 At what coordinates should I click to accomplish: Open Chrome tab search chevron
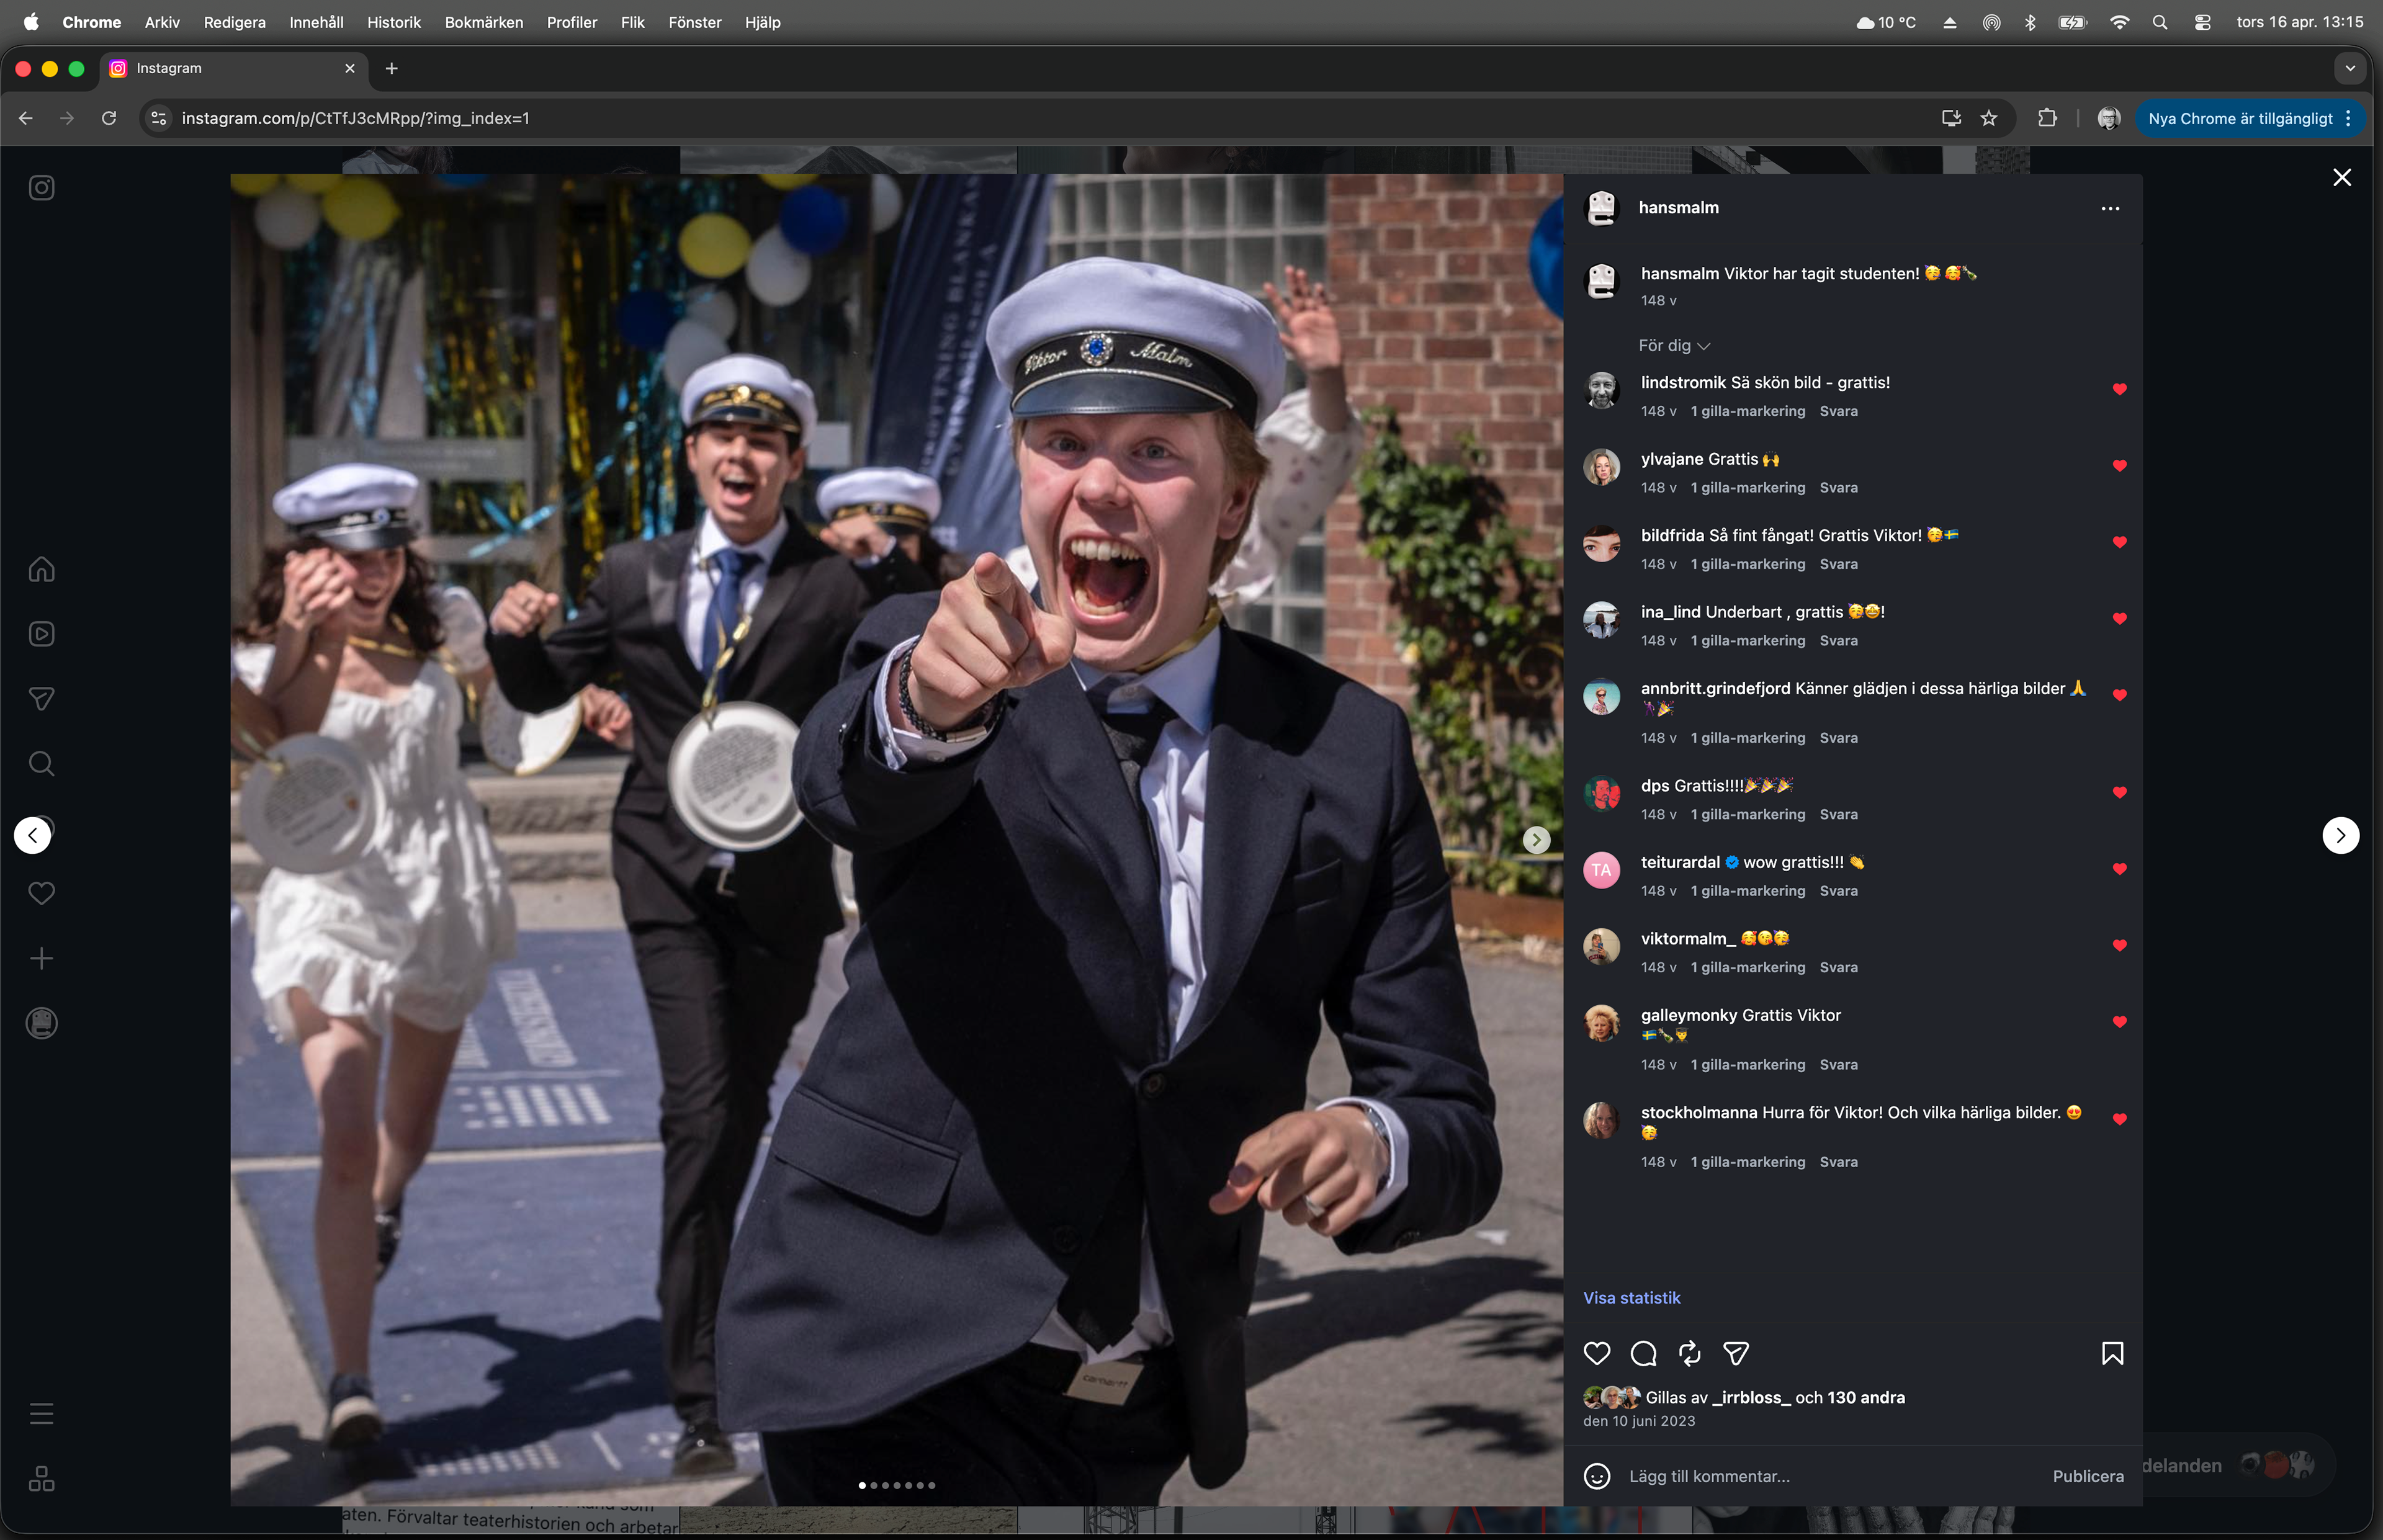pos(2350,68)
